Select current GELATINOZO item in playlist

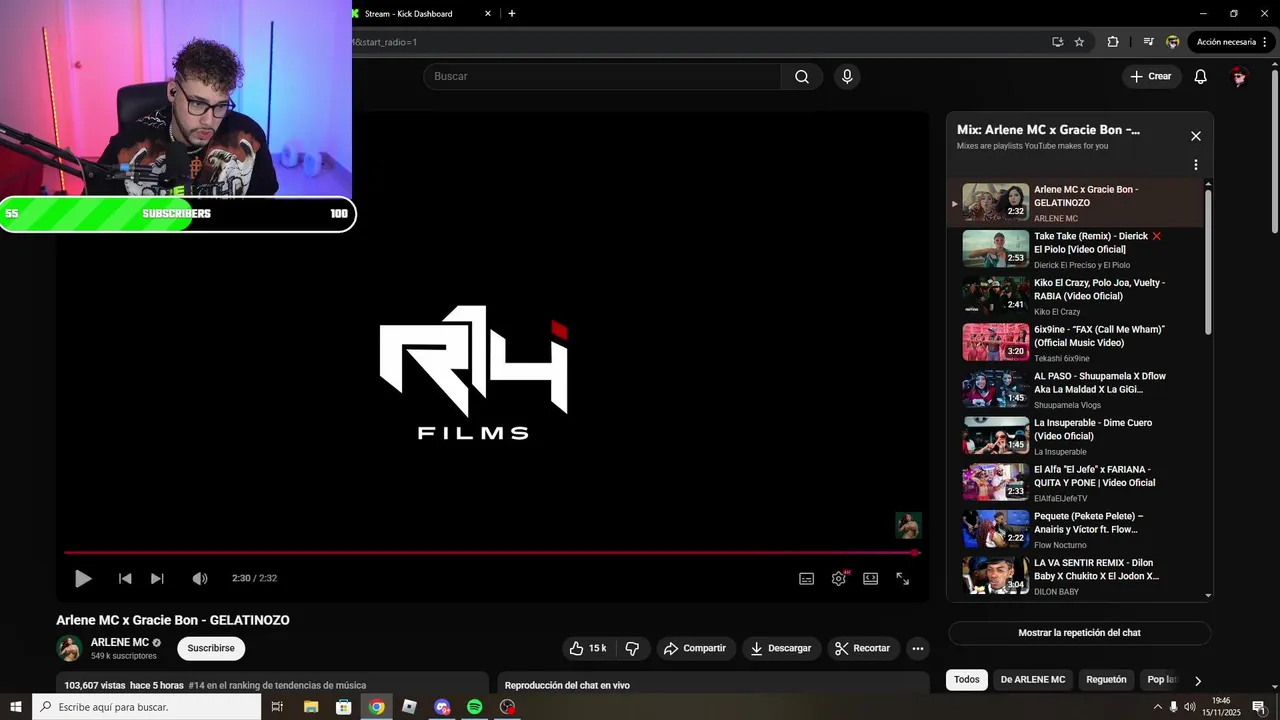click(x=1076, y=203)
